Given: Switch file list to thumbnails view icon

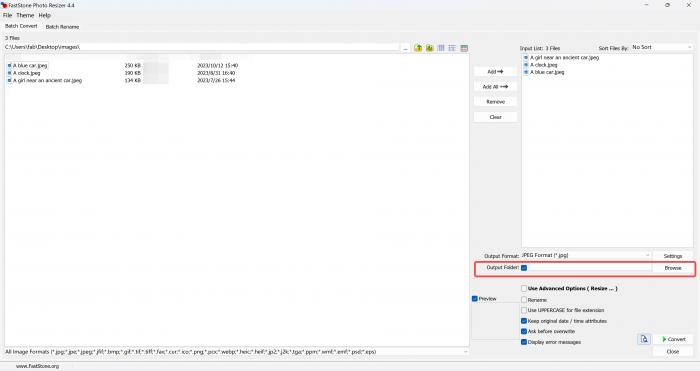Looking at the screenshot, I should coord(441,48).
